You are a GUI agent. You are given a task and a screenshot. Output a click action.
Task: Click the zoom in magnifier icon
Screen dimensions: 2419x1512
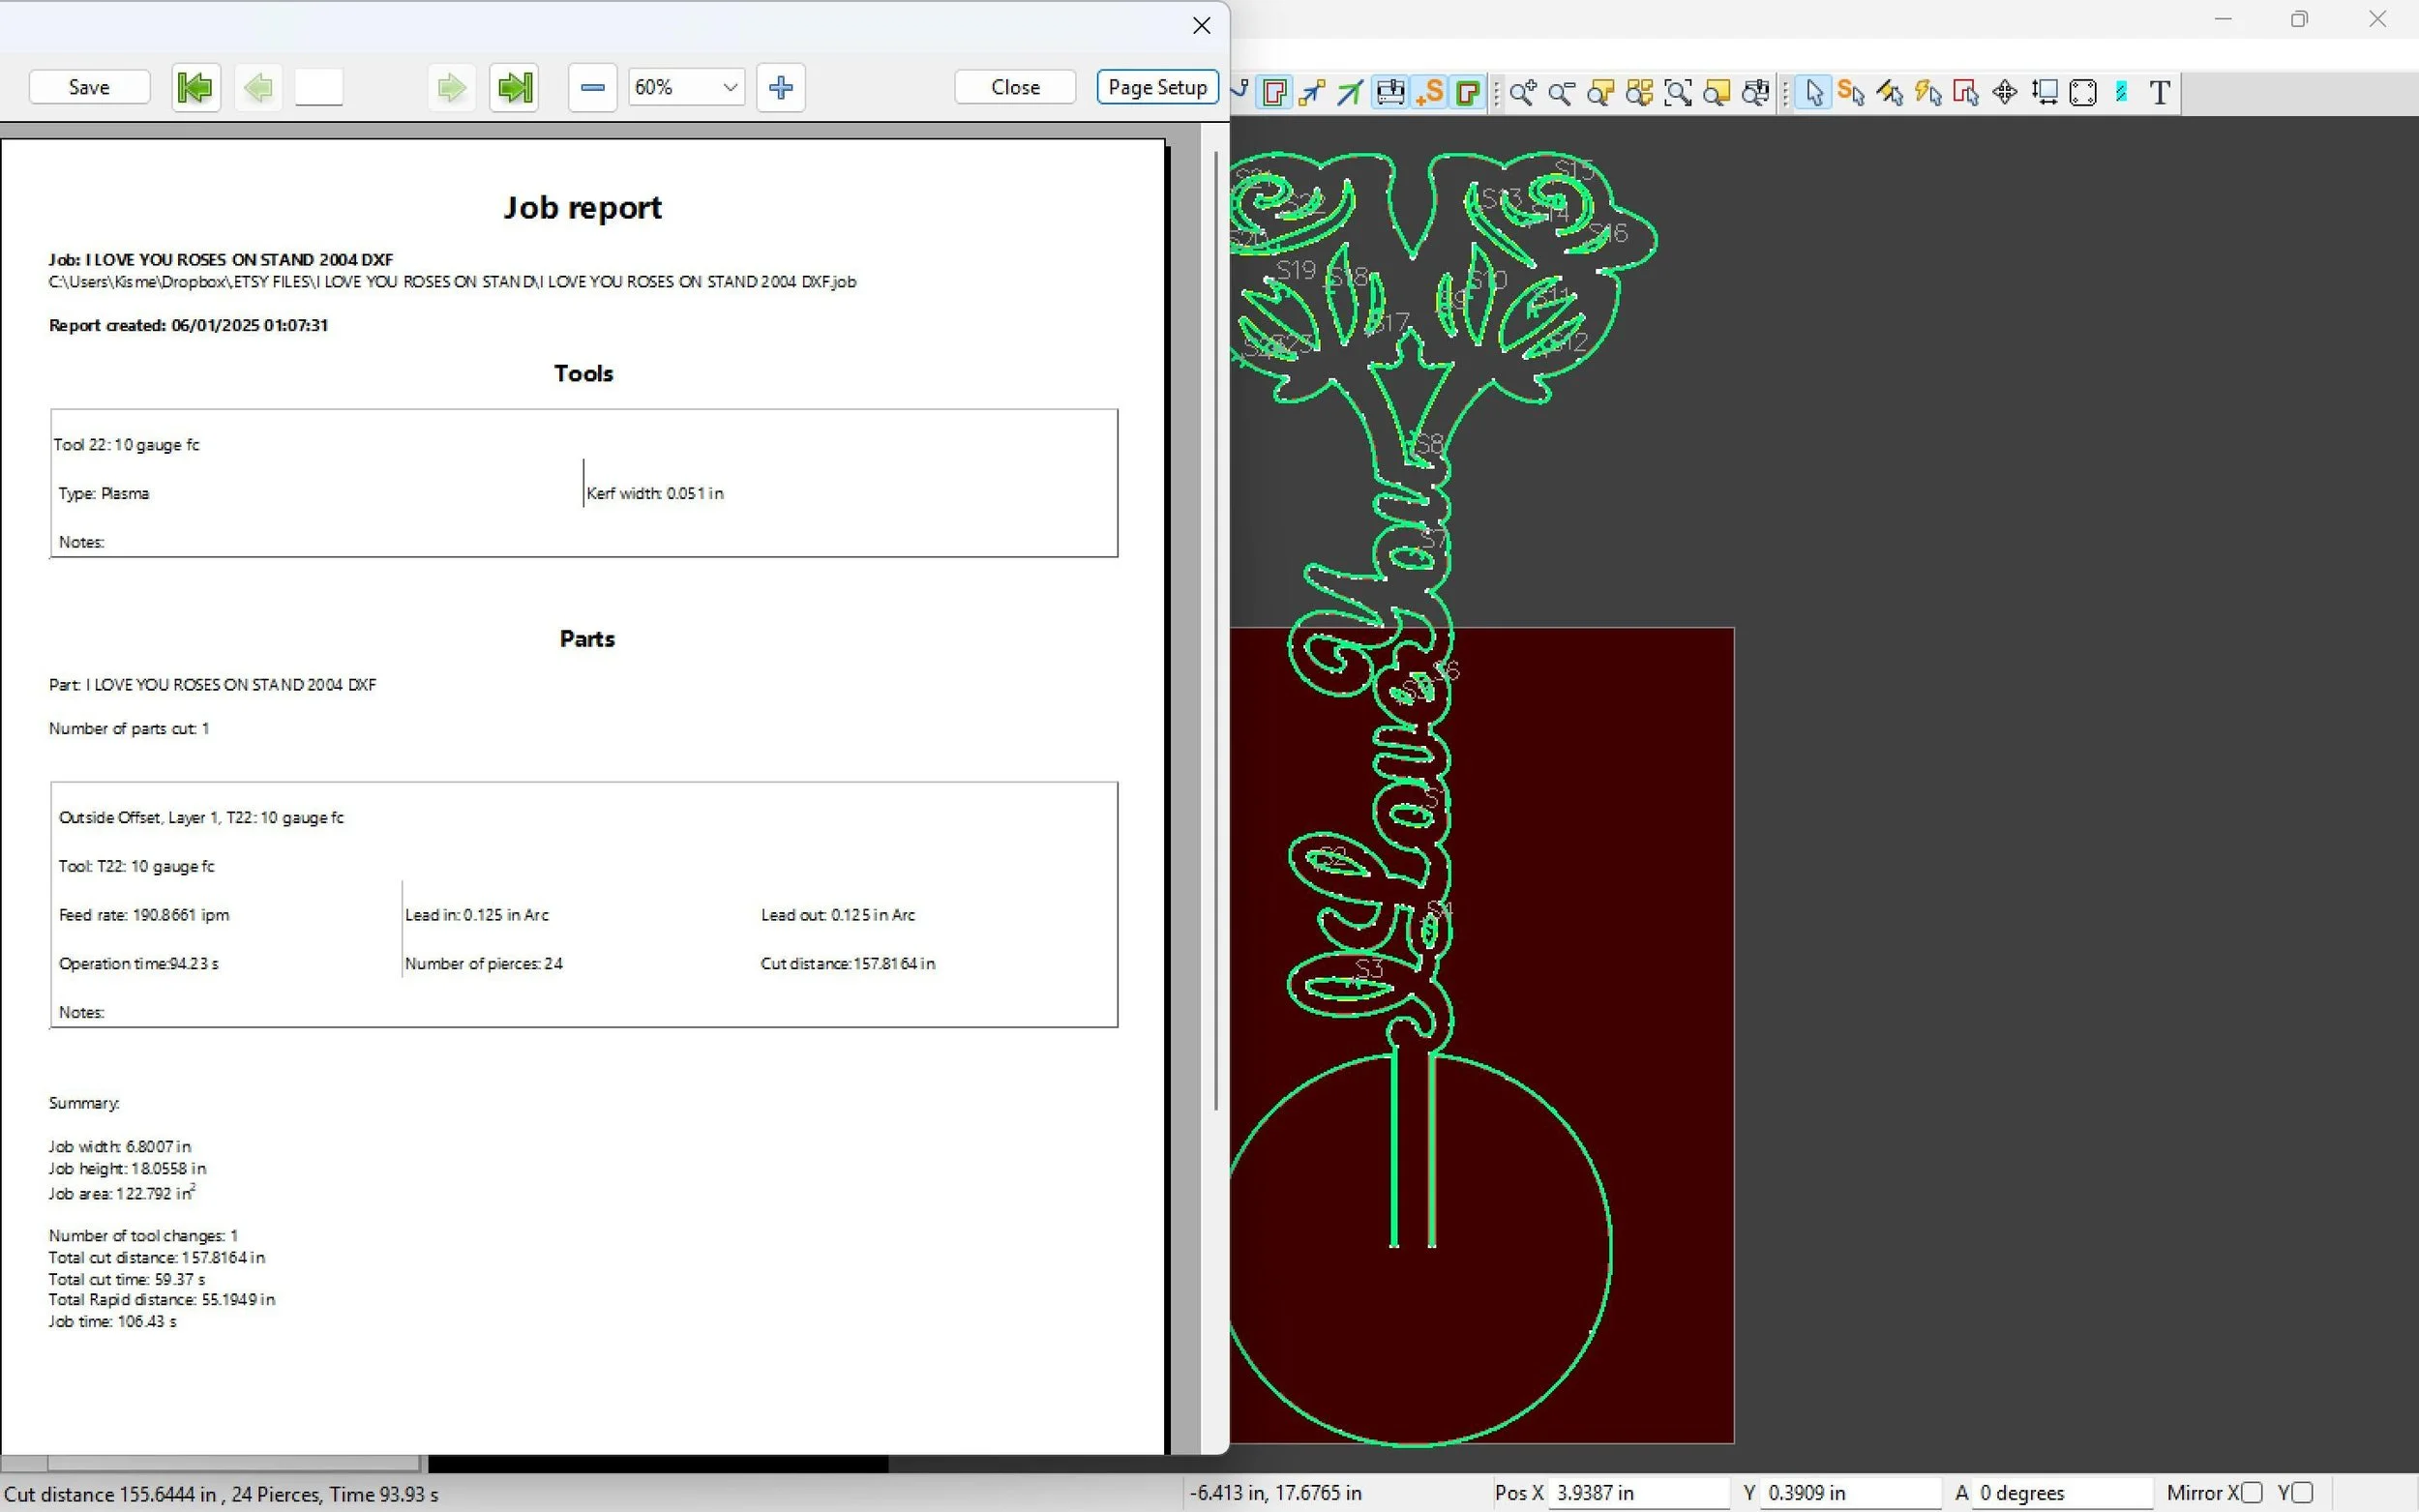1522,93
